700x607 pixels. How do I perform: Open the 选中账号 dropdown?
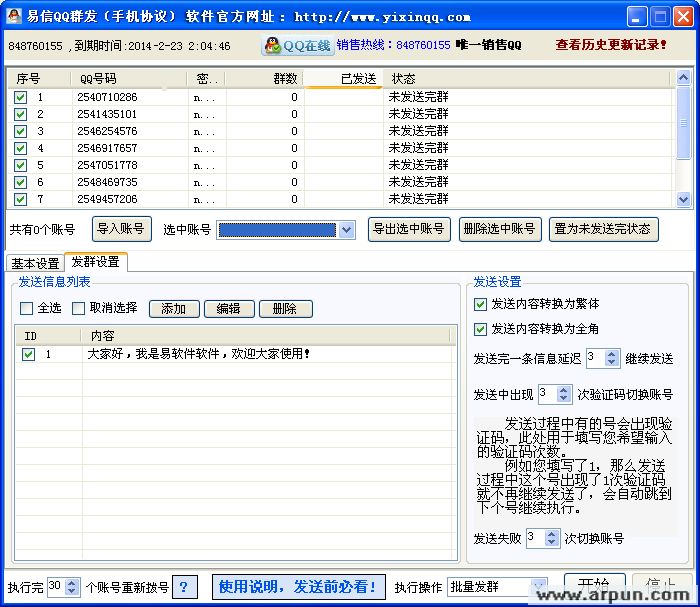[346, 230]
